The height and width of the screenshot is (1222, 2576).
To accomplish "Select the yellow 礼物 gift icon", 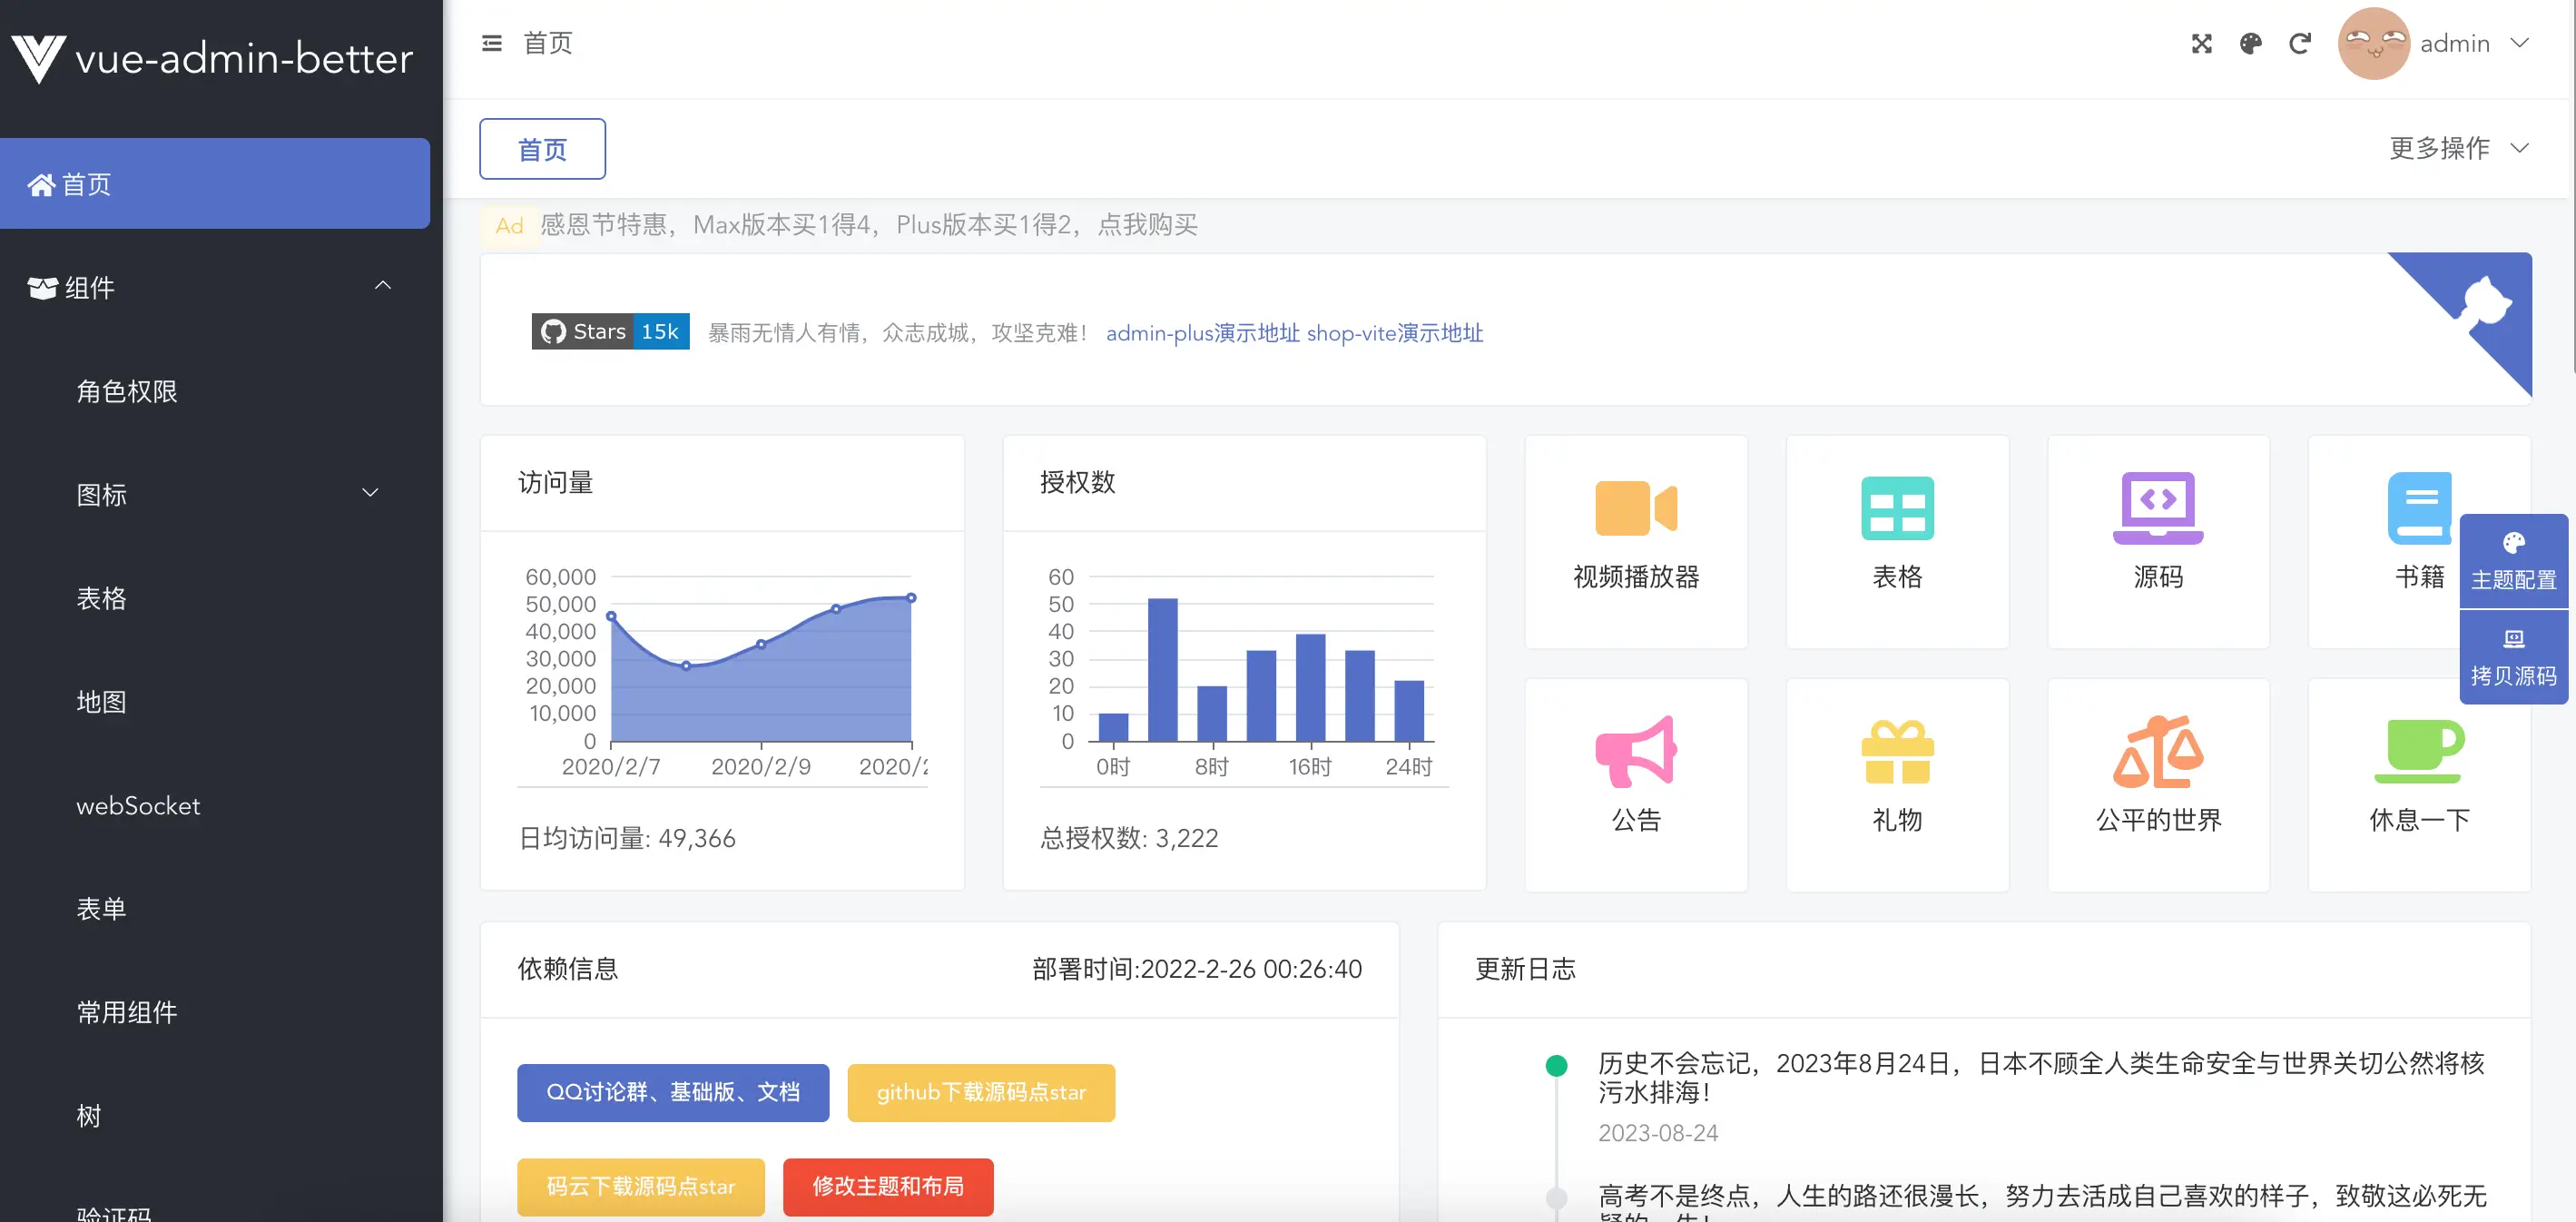I will 1897,750.
